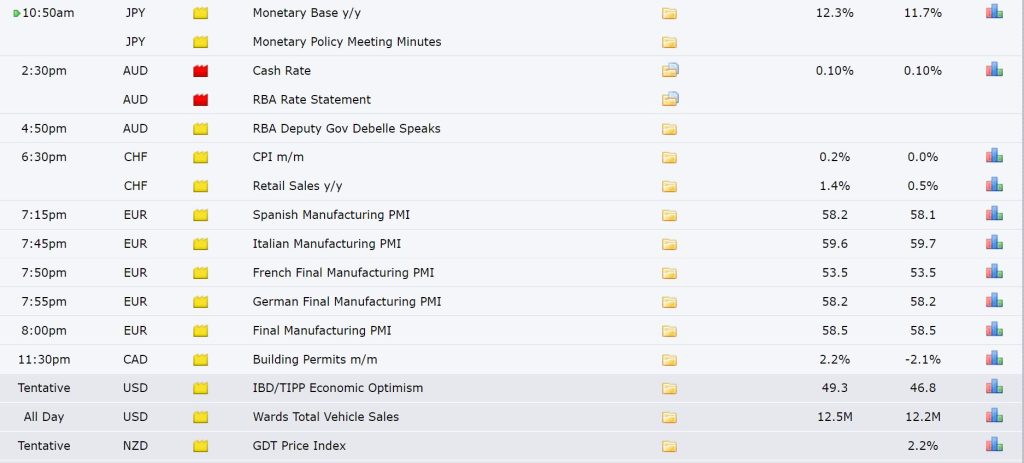Click the green arrow beside 10:50am

17,13
